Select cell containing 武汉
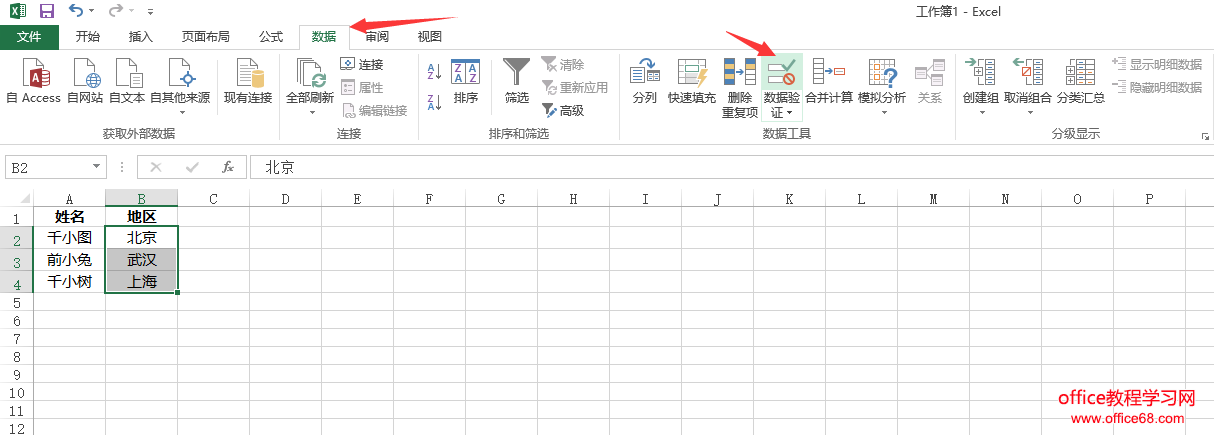1214x435 pixels. 141,260
